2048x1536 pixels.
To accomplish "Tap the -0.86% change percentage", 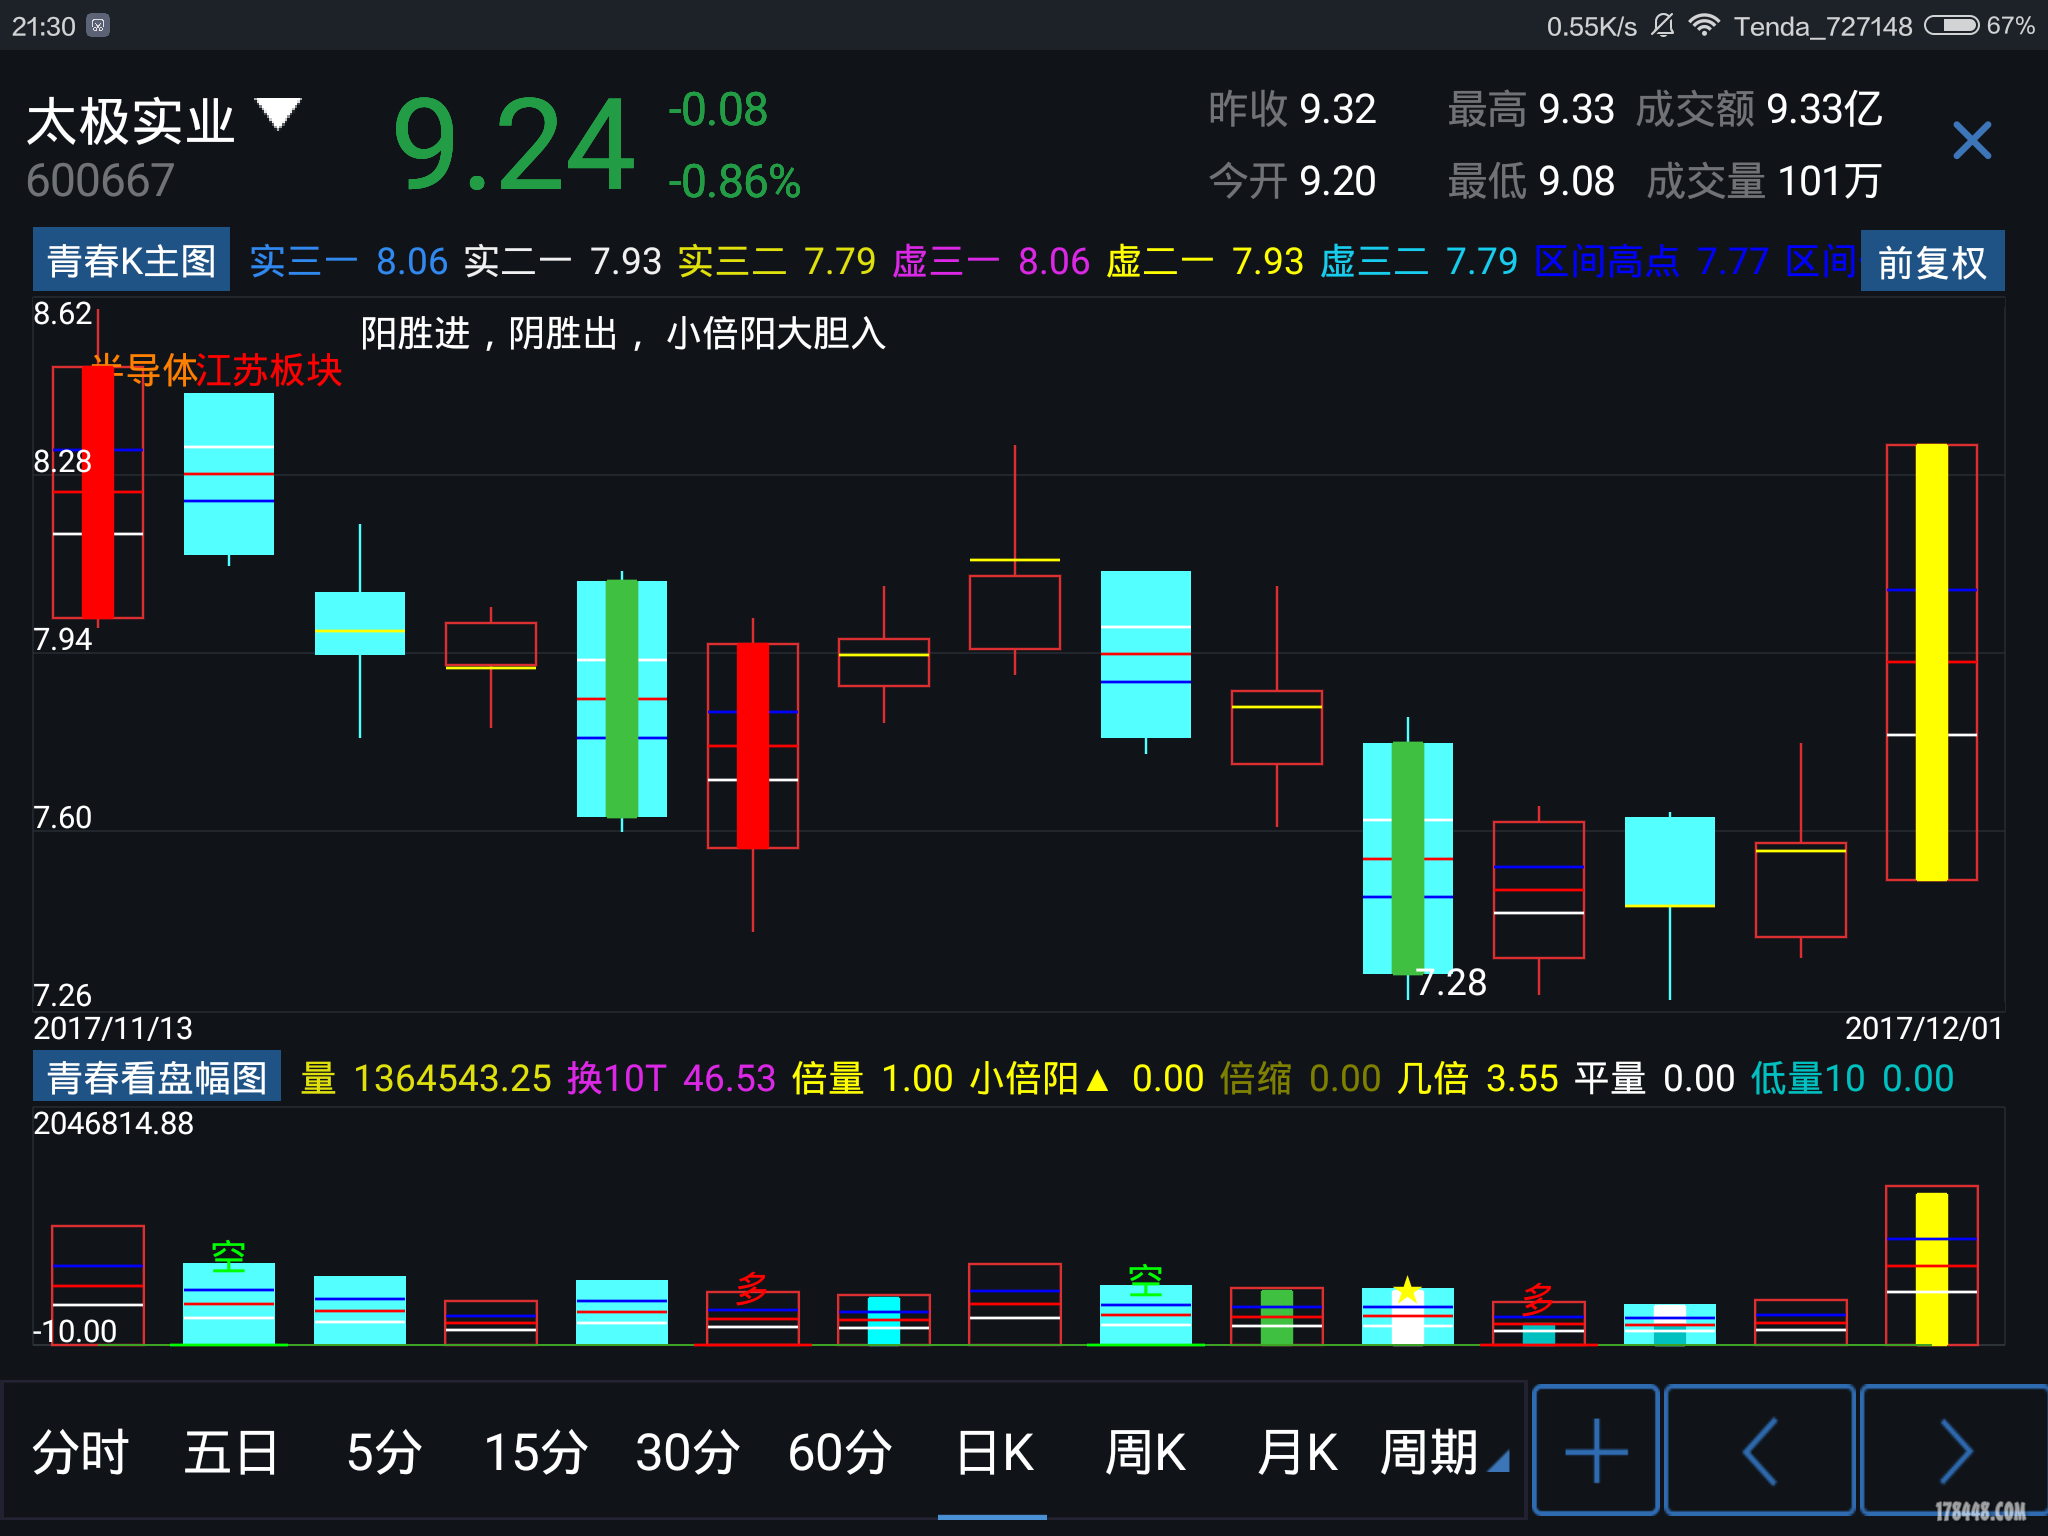I will 734,182.
